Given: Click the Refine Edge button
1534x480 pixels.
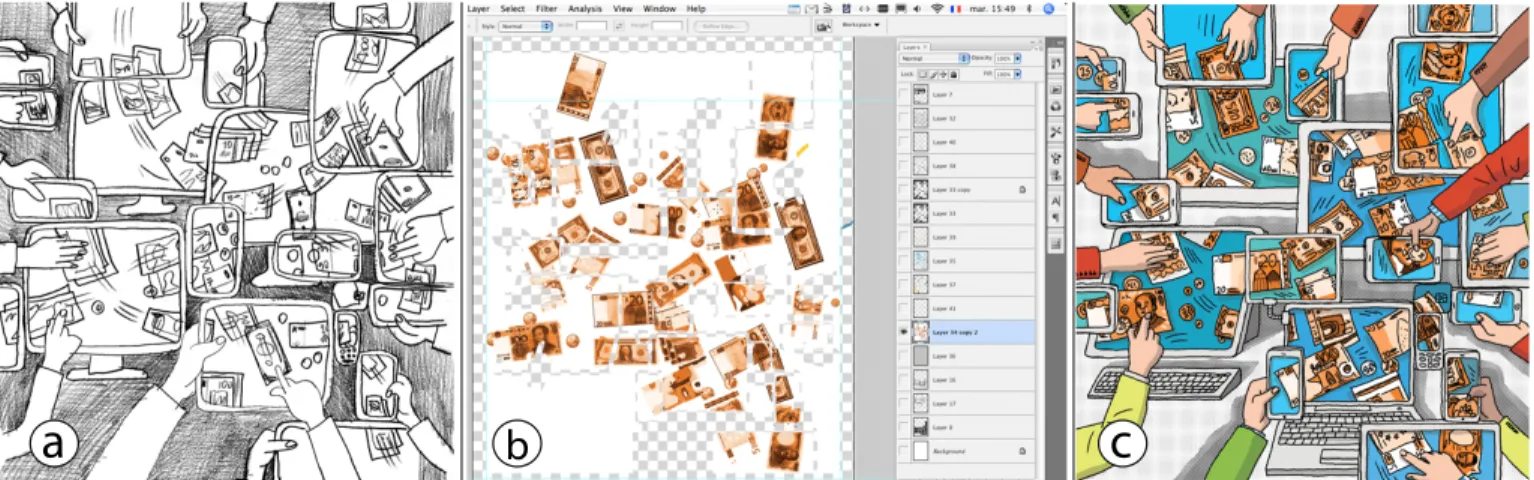Looking at the screenshot, I should click(721, 25).
